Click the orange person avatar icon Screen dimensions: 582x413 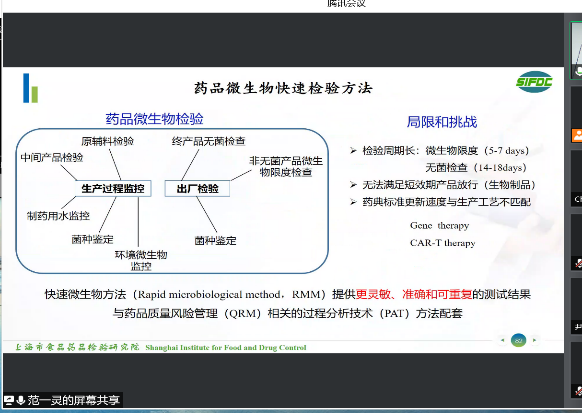(577, 135)
